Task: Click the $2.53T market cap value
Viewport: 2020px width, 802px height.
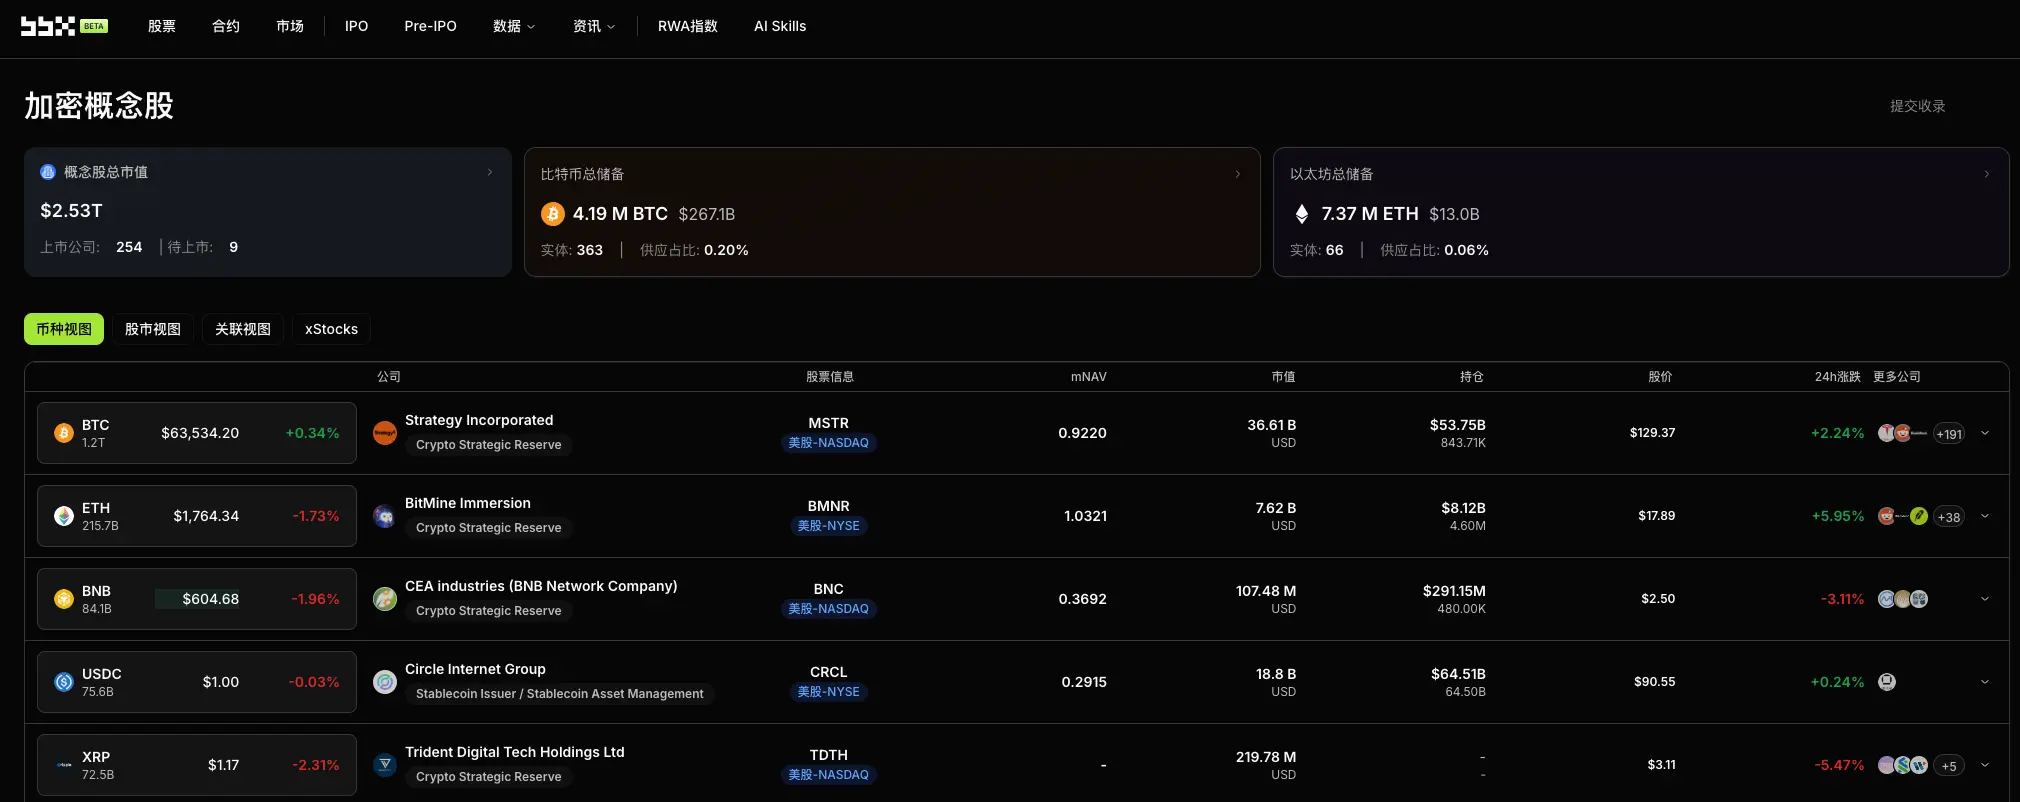Action: coord(71,211)
